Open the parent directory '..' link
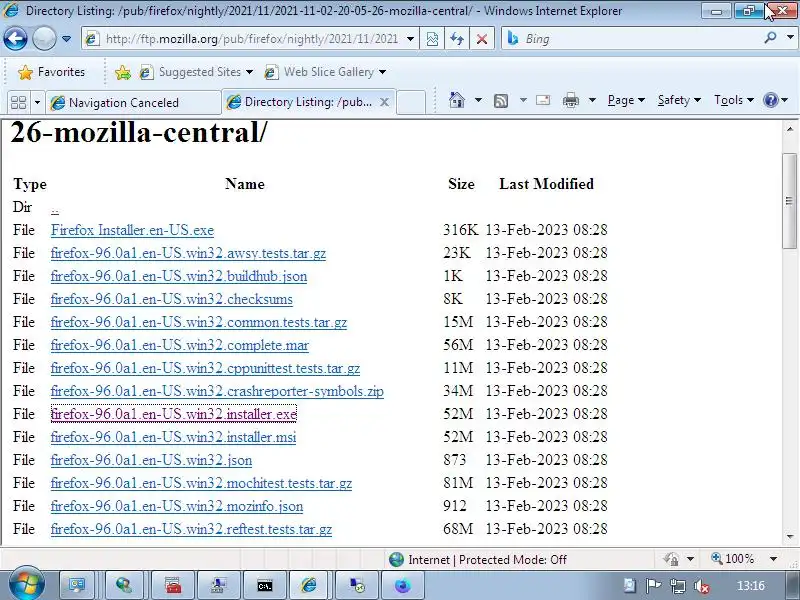The image size is (800, 600). [55, 208]
